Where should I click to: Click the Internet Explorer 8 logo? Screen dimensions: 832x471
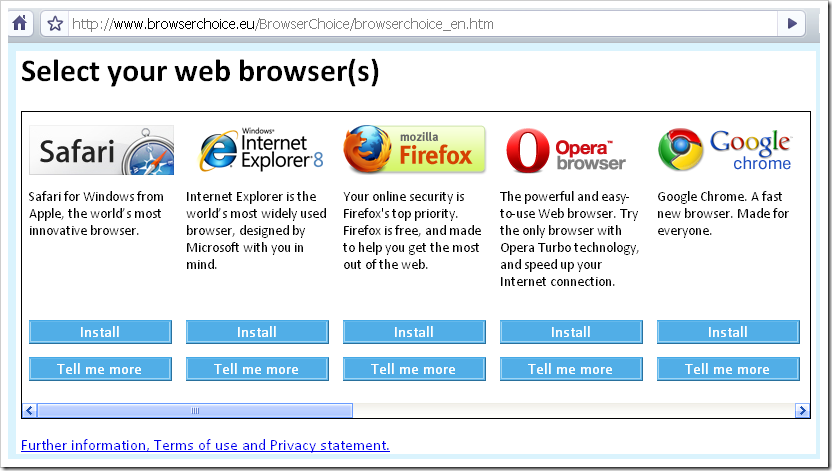tap(260, 150)
